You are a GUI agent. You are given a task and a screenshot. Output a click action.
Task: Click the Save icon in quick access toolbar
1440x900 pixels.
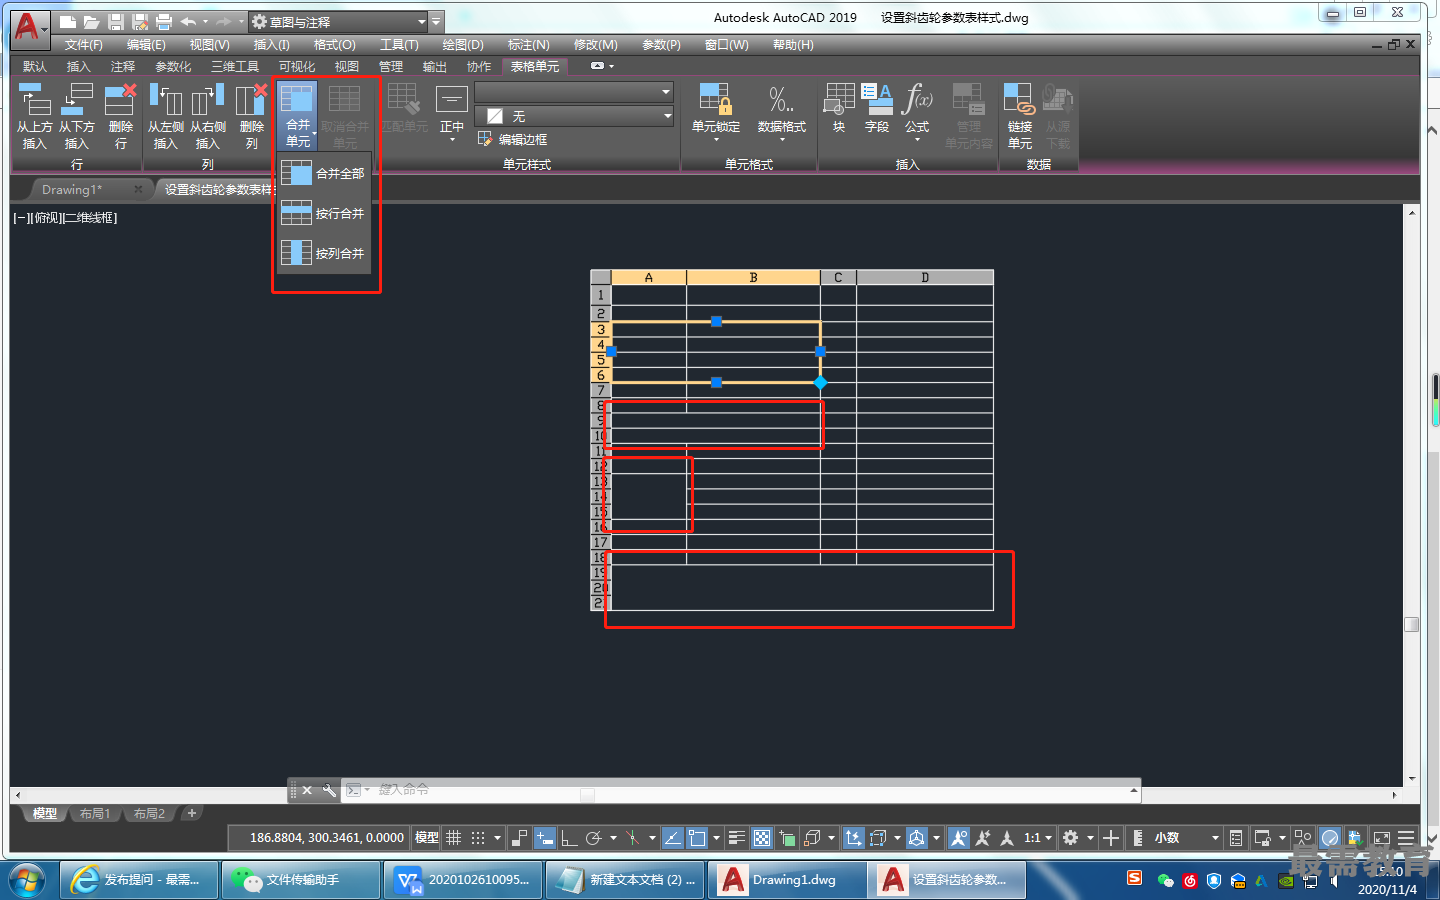(115, 21)
